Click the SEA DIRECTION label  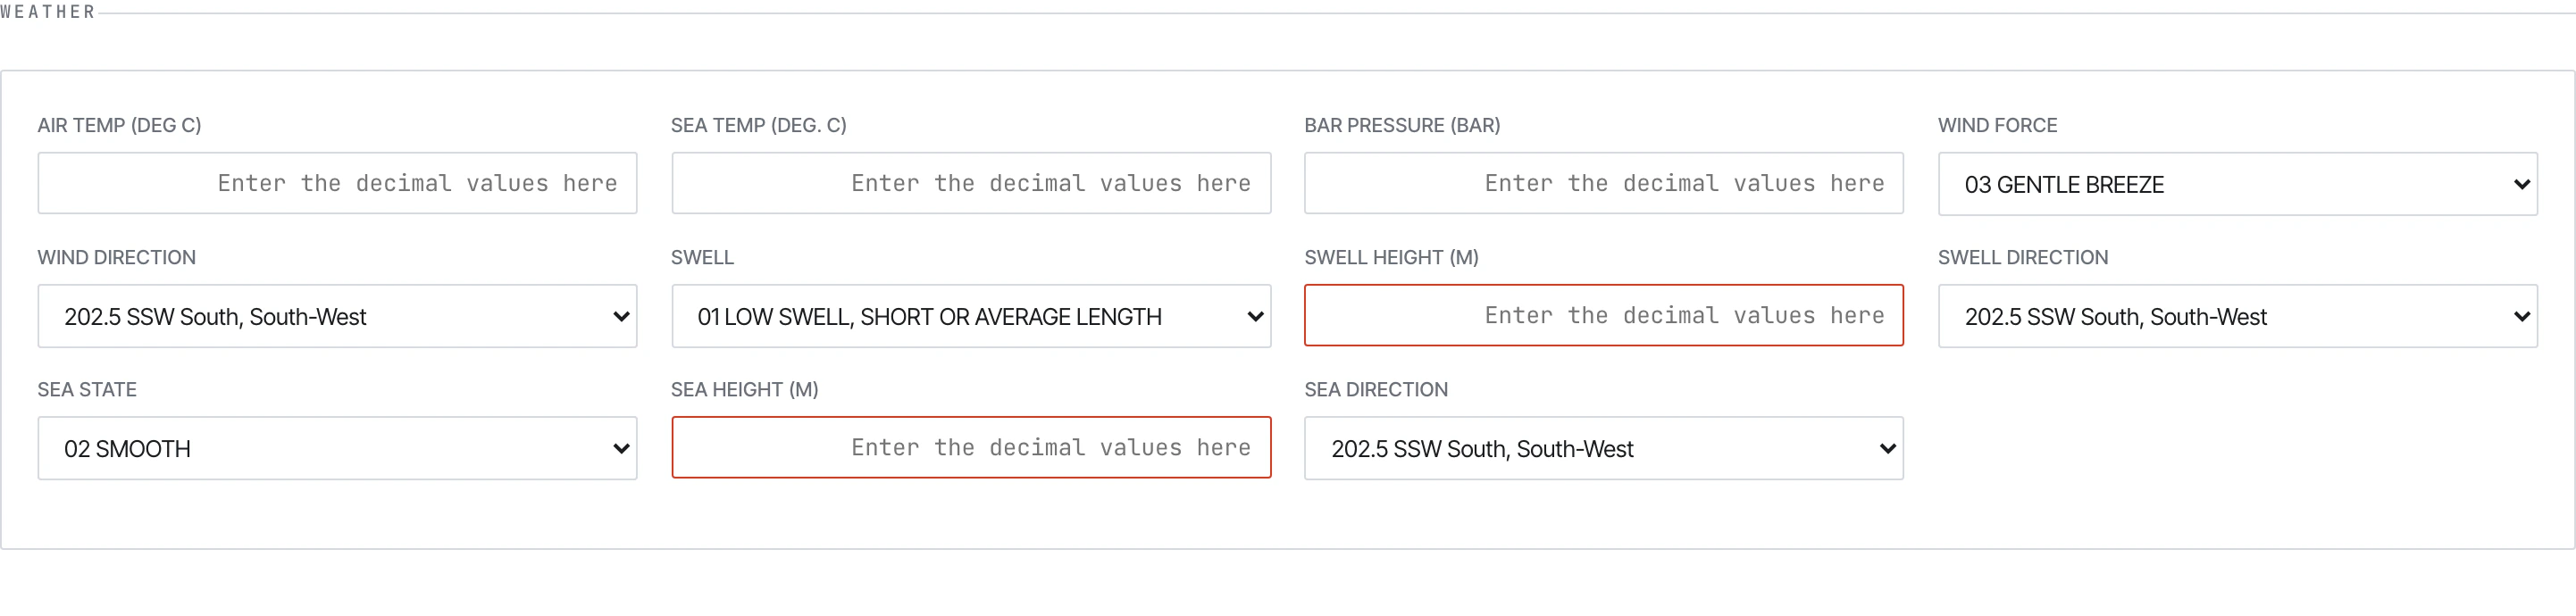pos(1376,389)
